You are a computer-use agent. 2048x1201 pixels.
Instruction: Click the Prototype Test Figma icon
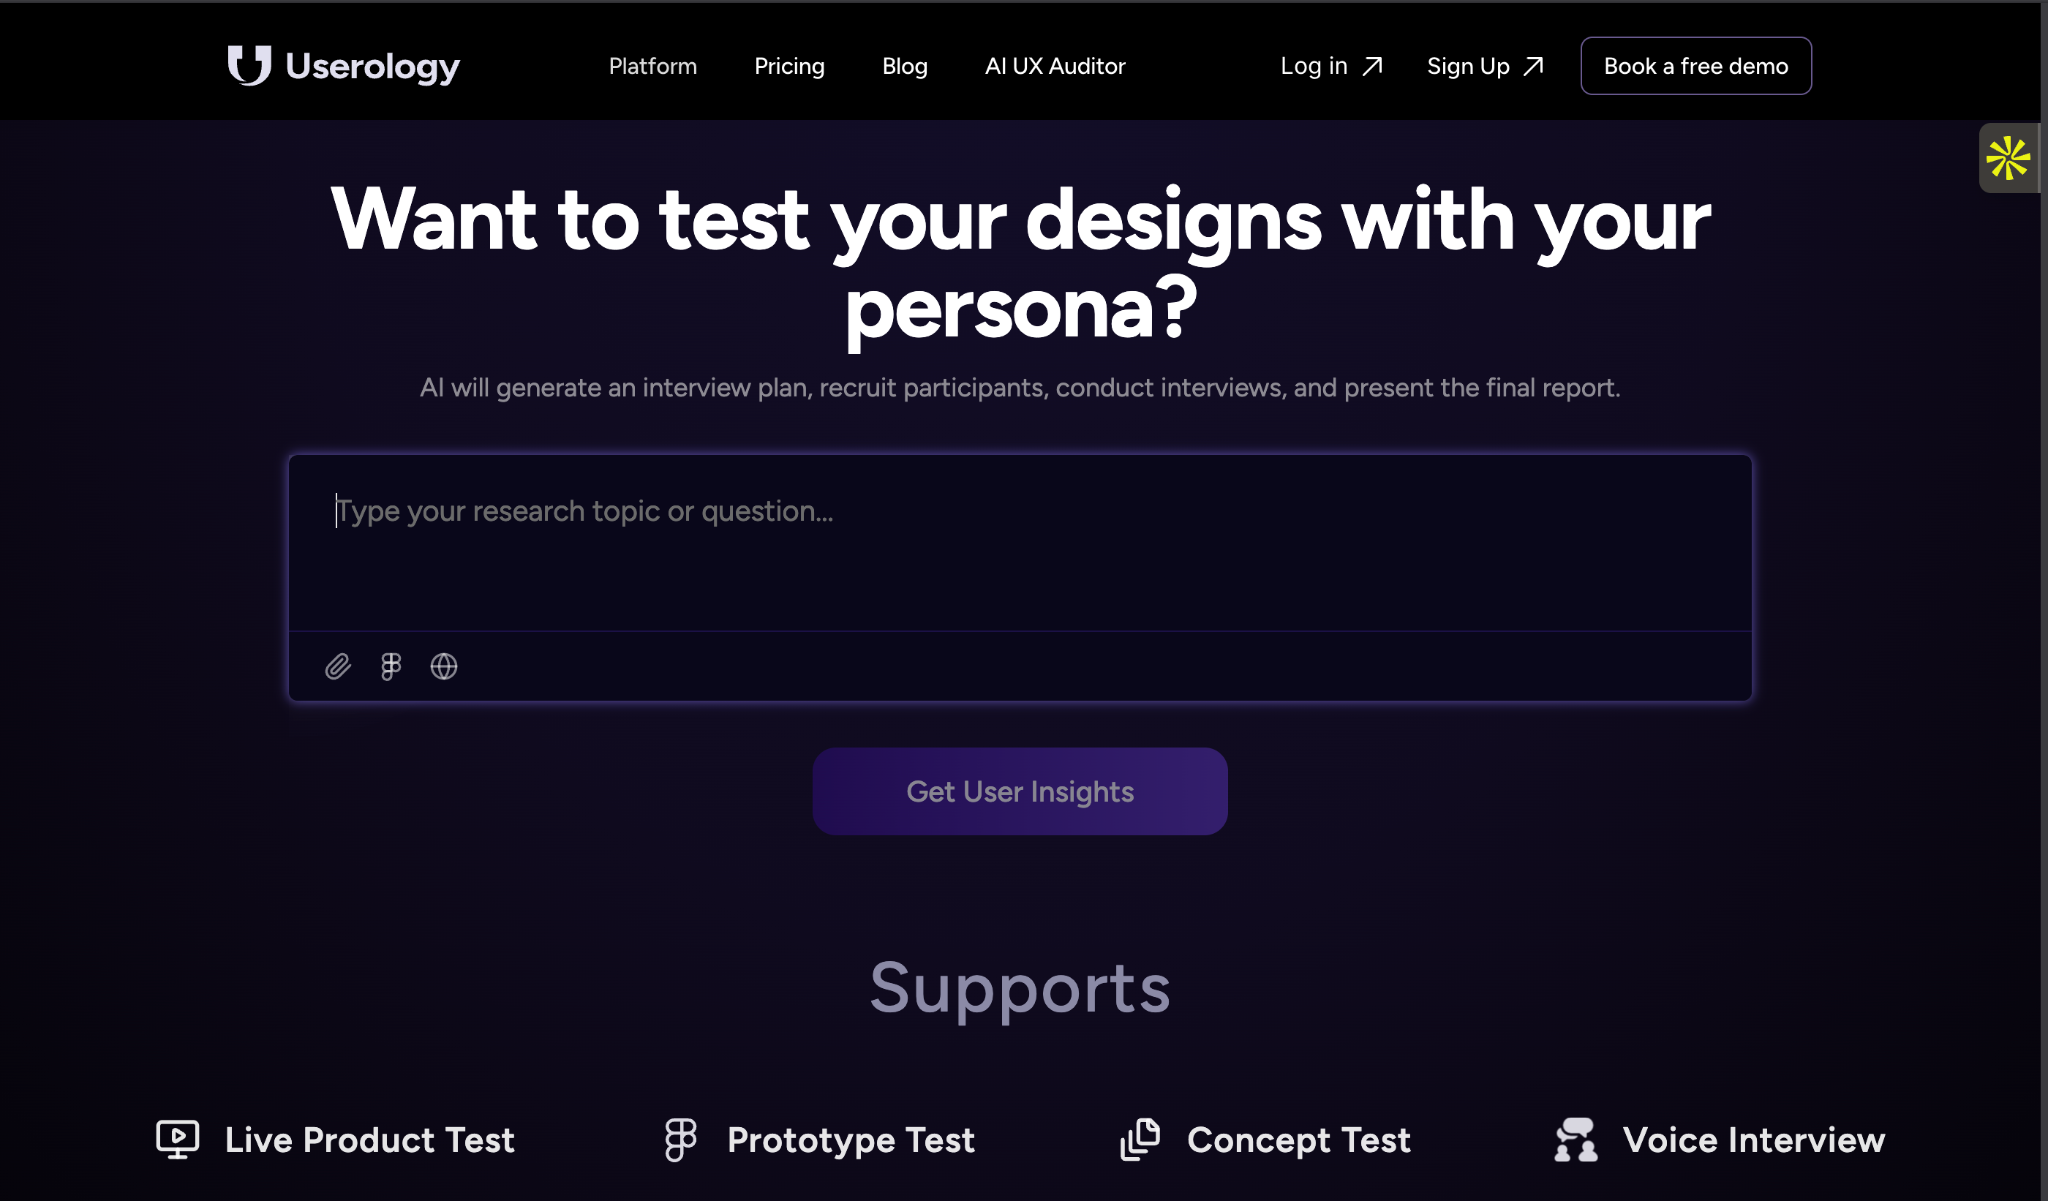coord(681,1139)
